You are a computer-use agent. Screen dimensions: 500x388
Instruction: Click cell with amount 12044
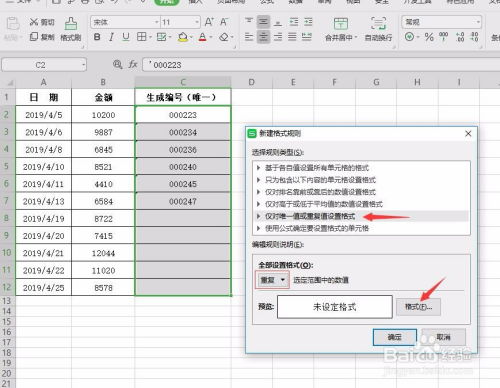point(103,253)
